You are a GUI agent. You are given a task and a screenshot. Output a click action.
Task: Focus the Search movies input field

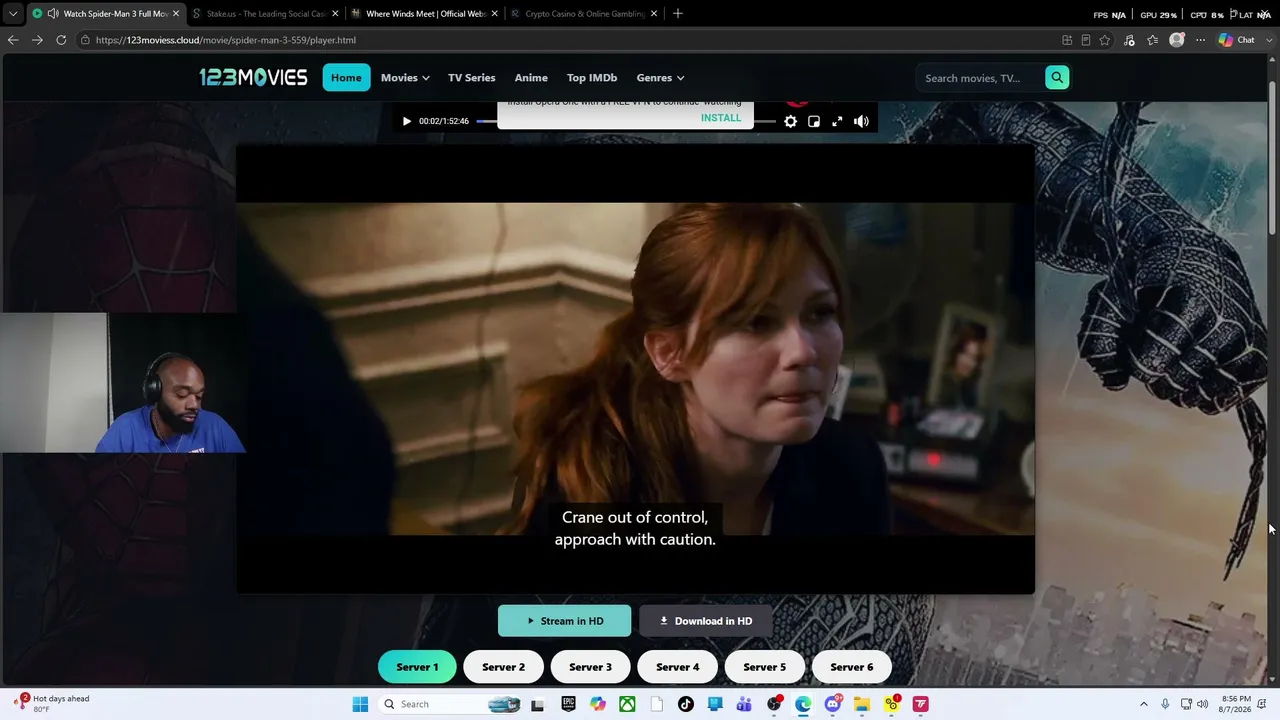(x=980, y=78)
